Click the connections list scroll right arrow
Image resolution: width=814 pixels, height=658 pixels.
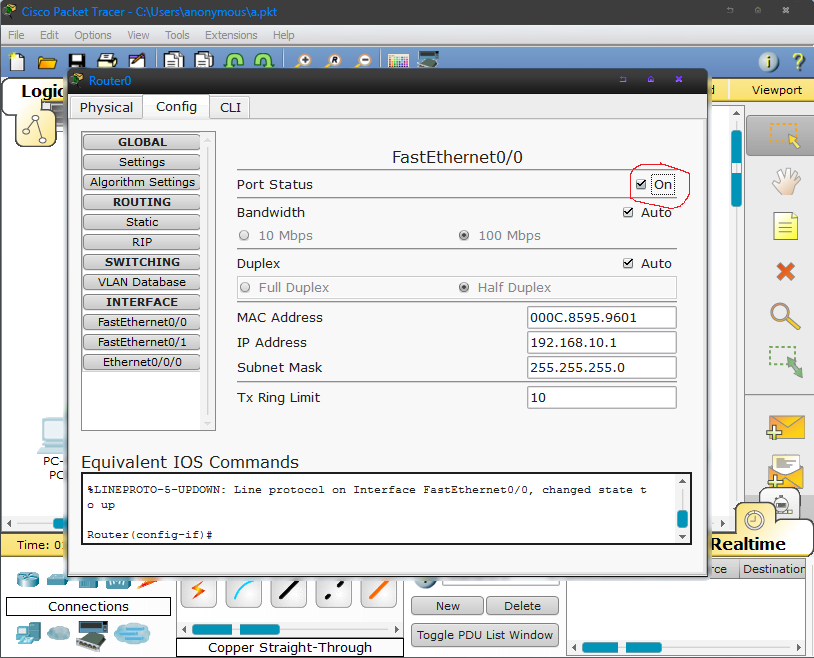pyautogui.click(x=397, y=629)
